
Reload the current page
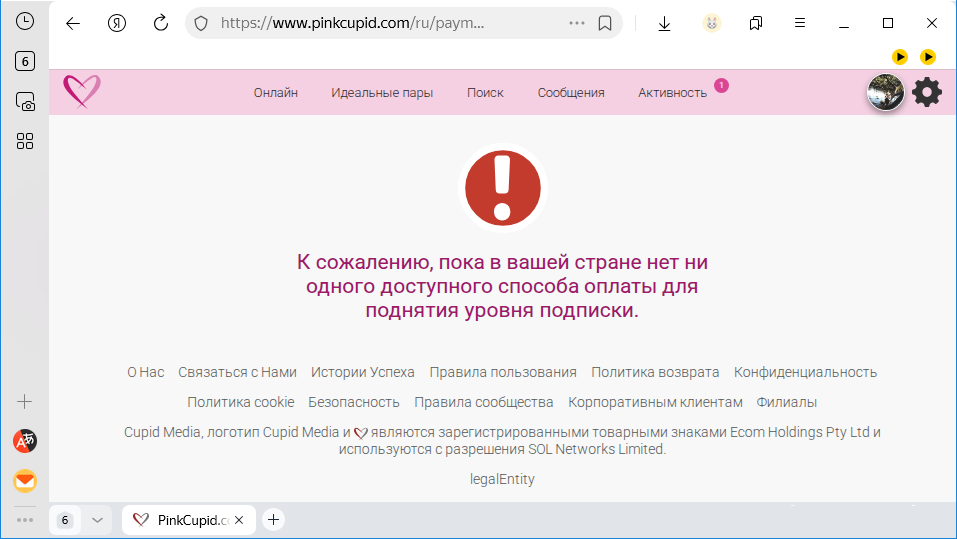pyautogui.click(x=161, y=23)
